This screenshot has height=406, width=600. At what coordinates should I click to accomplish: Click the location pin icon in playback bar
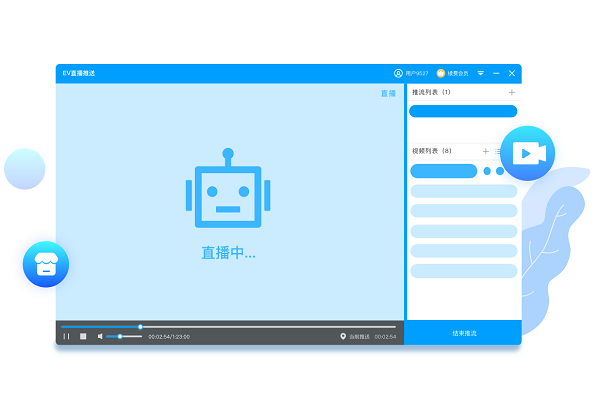(343, 336)
